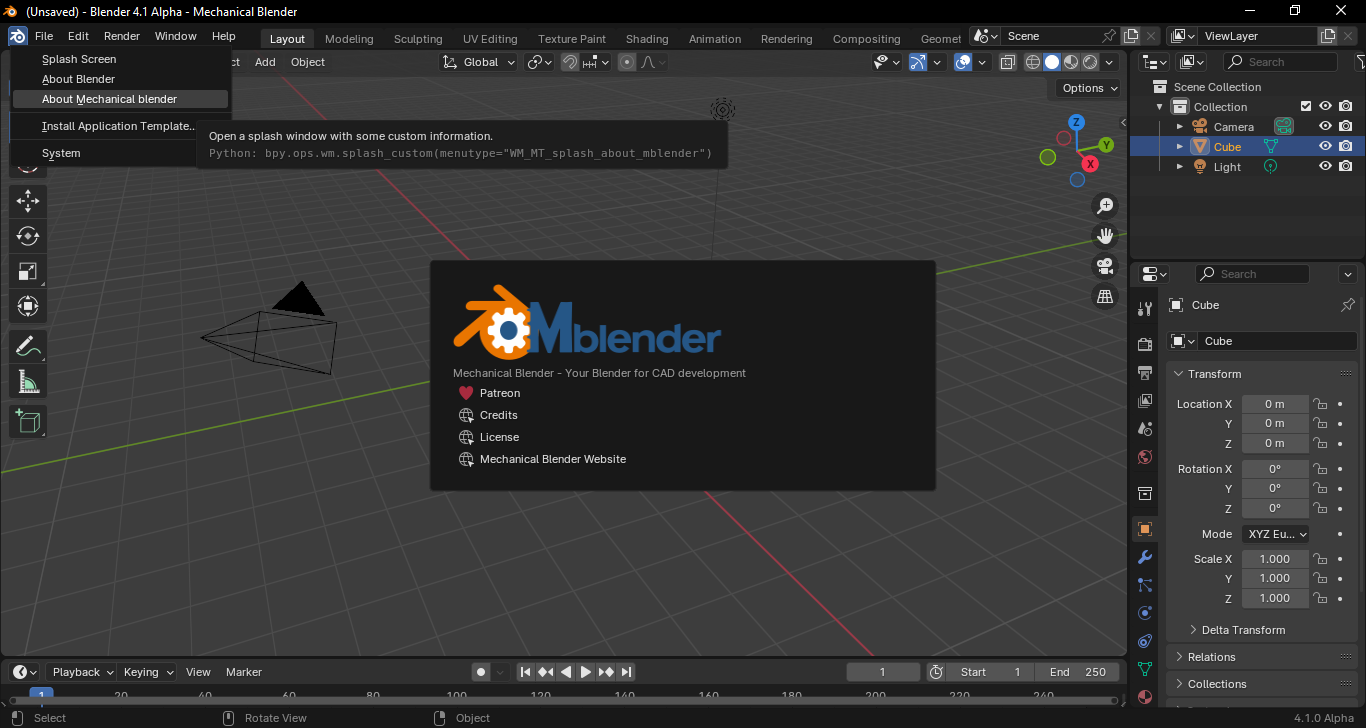The image size is (1366, 728).
Task: Switch to the Shading workspace tab
Action: 647,39
